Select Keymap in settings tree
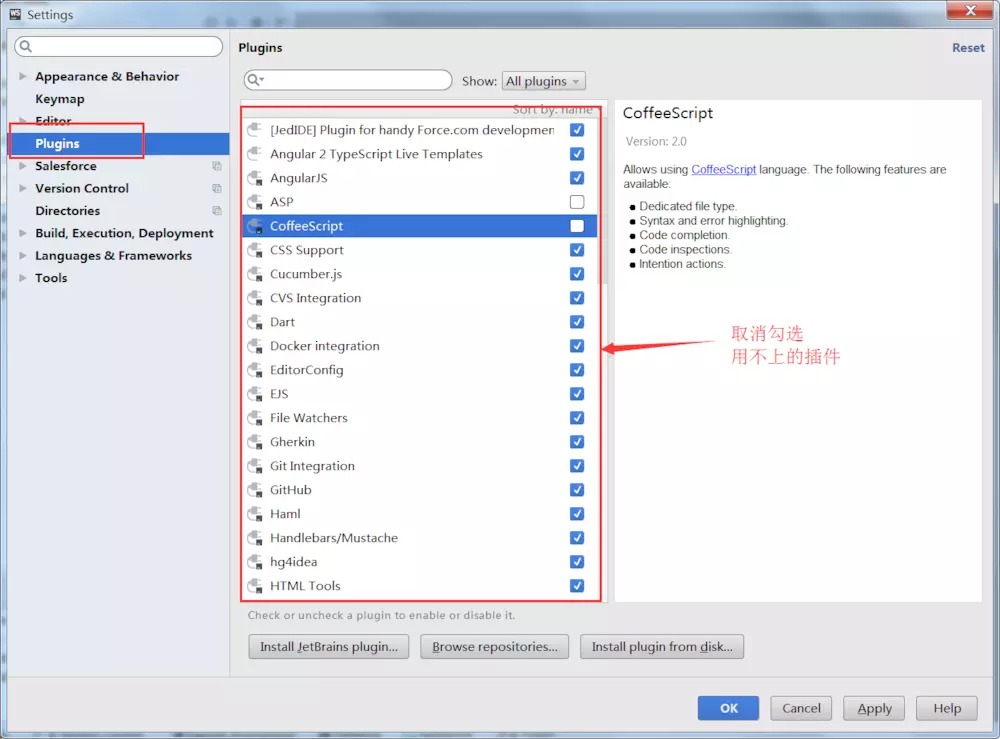Viewport: 1000px width, 739px height. (60, 99)
